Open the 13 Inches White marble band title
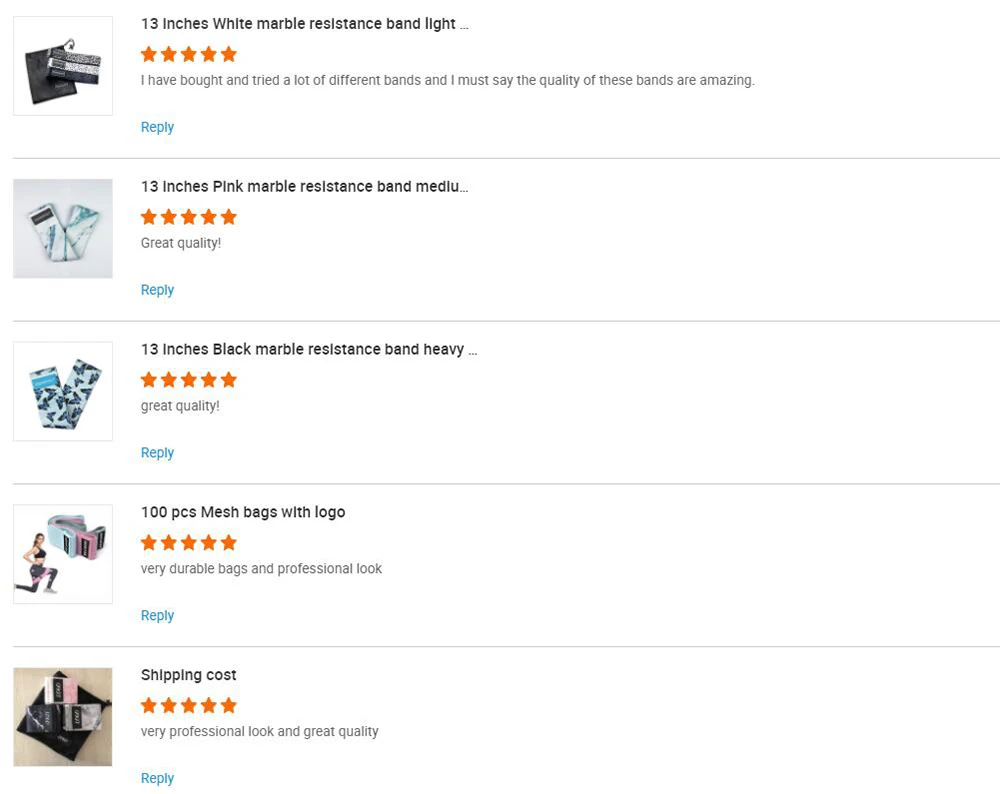 coord(304,24)
